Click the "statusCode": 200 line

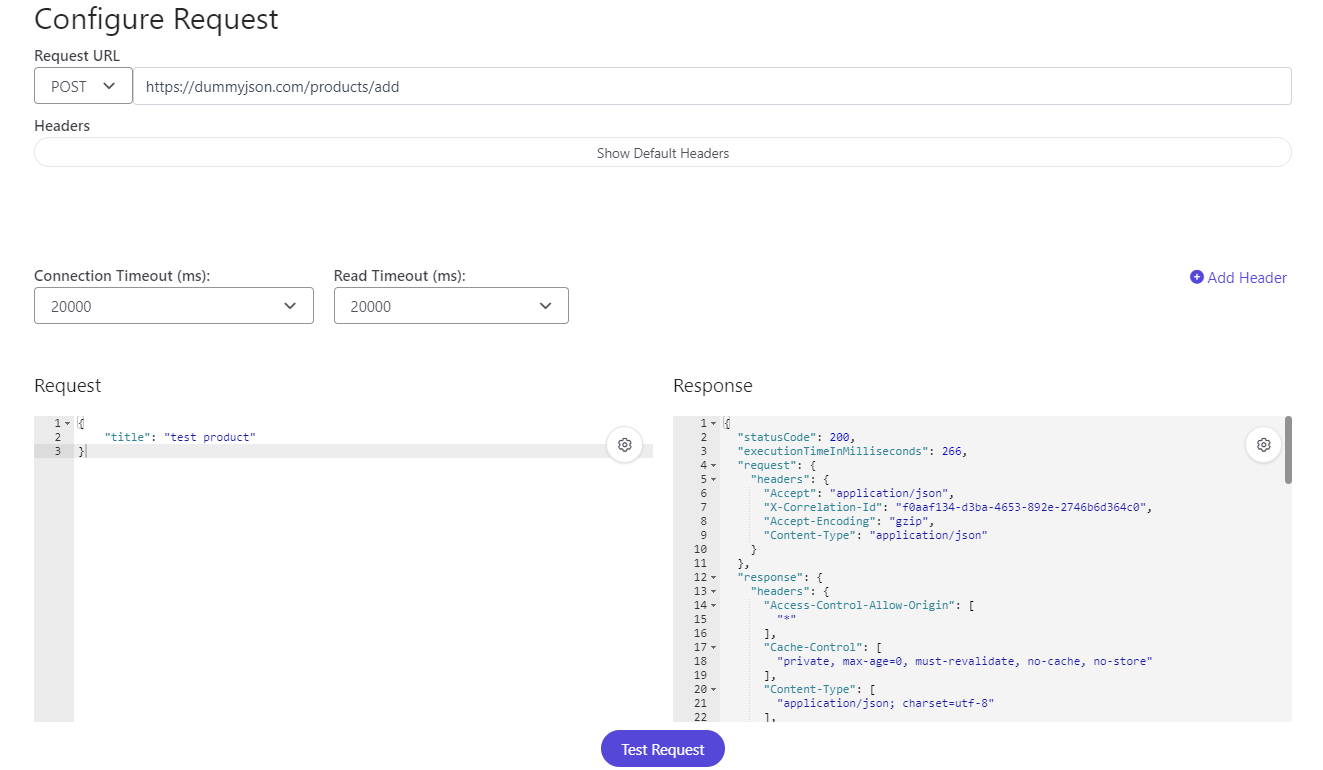click(797, 438)
